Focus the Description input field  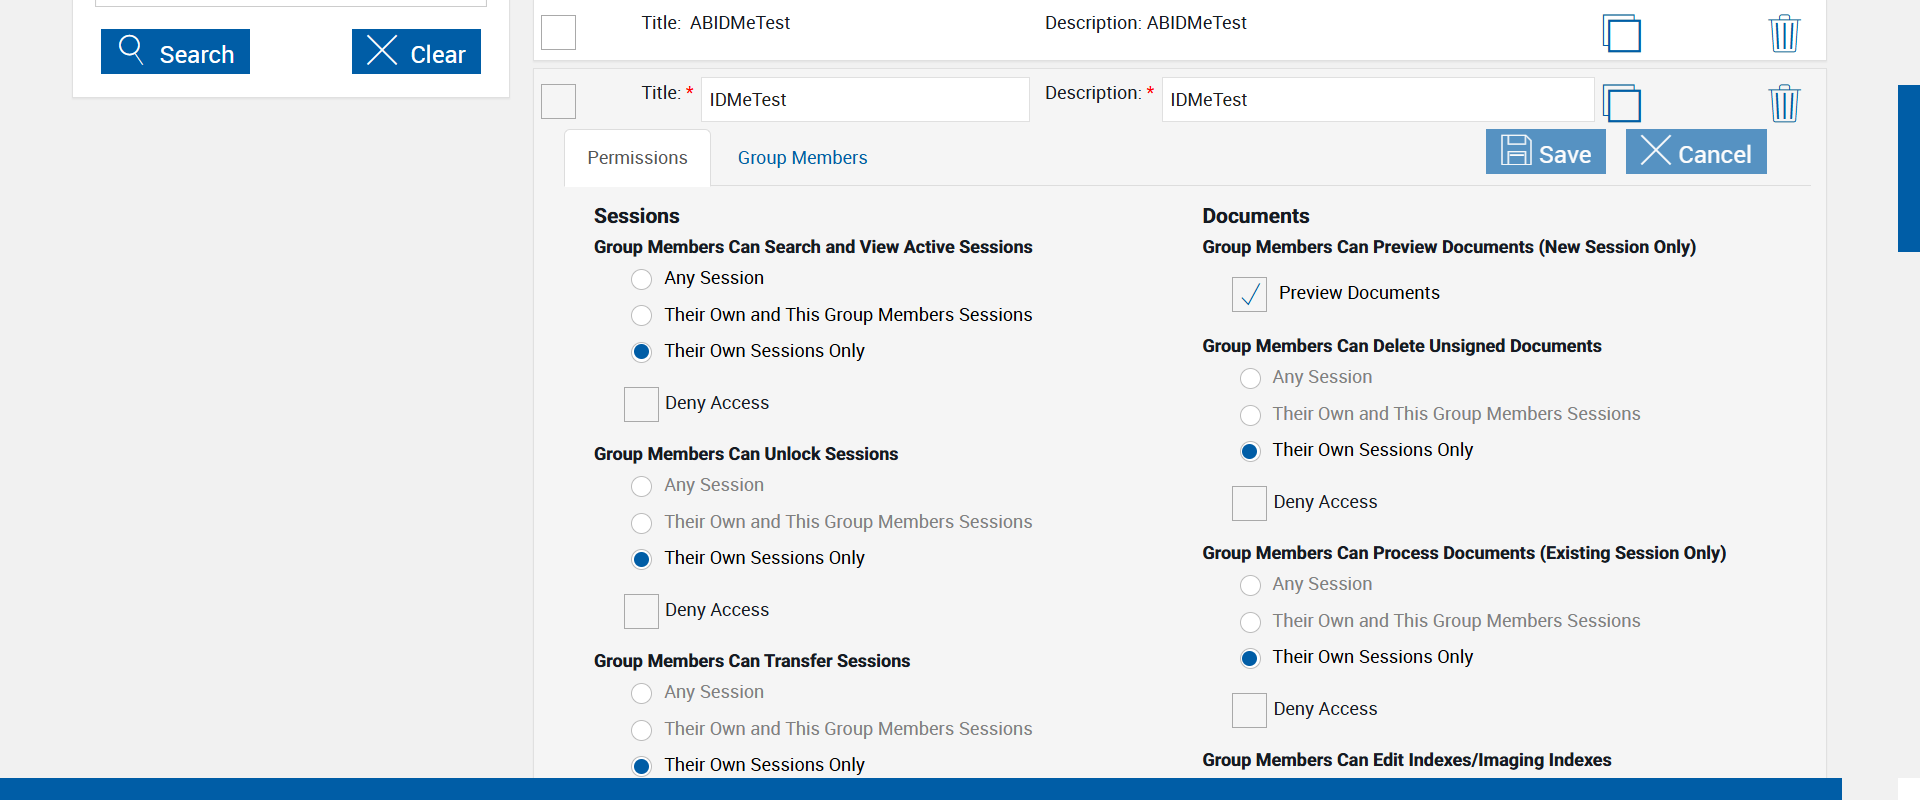1377,100
